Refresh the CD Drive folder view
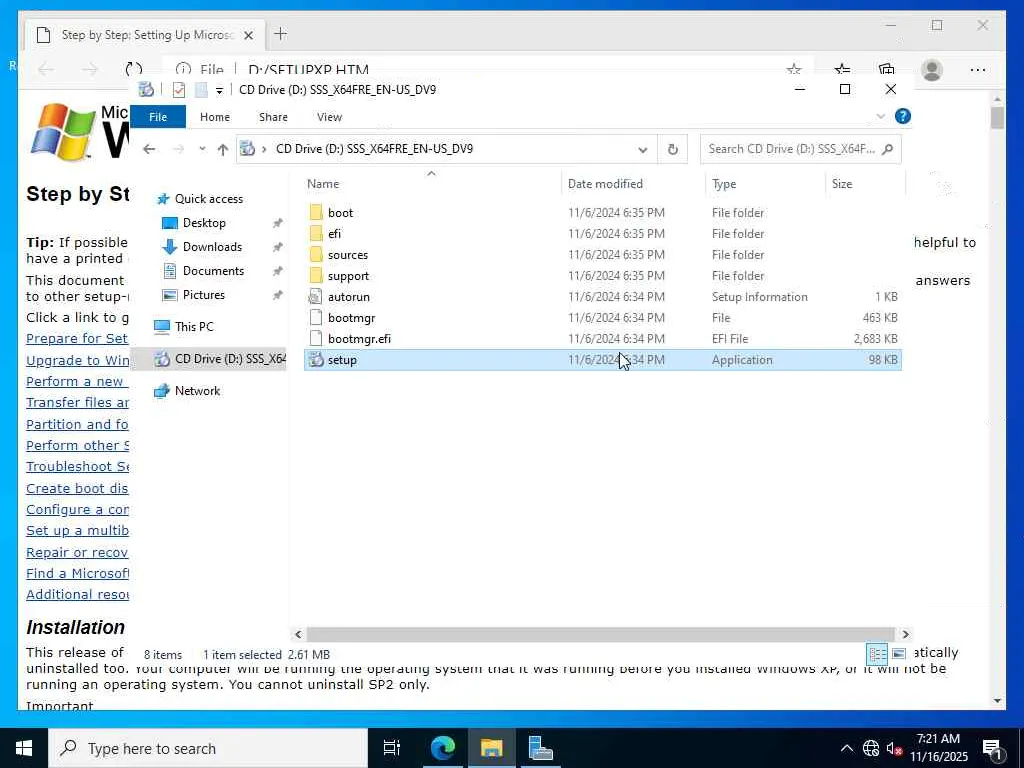The width and height of the screenshot is (1024, 768). tap(673, 149)
